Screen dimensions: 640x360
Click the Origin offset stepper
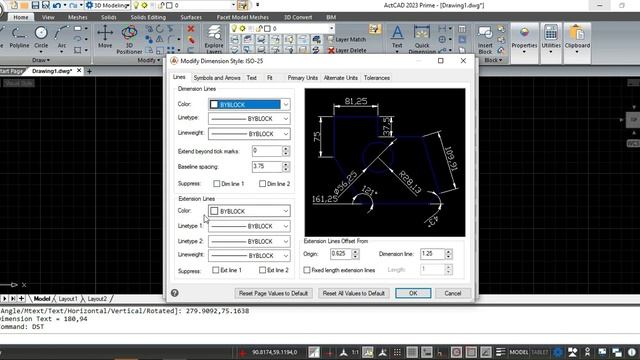click(x=356, y=254)
